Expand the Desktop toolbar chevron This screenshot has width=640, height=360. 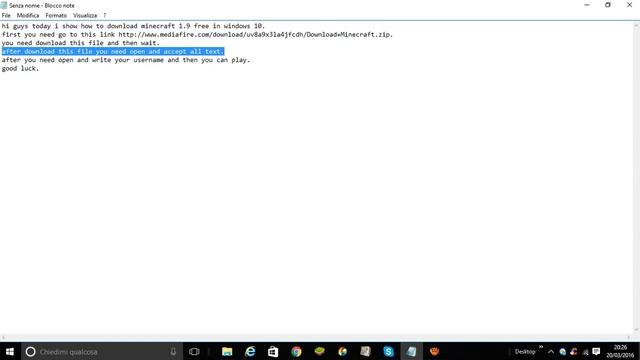[541, 347]
